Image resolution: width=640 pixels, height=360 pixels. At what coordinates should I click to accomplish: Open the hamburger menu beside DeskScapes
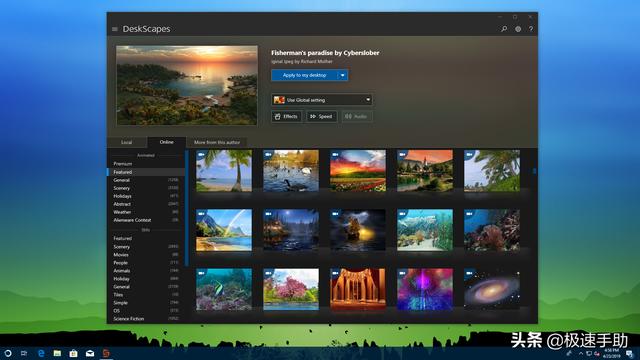click(x=115, y=29)
